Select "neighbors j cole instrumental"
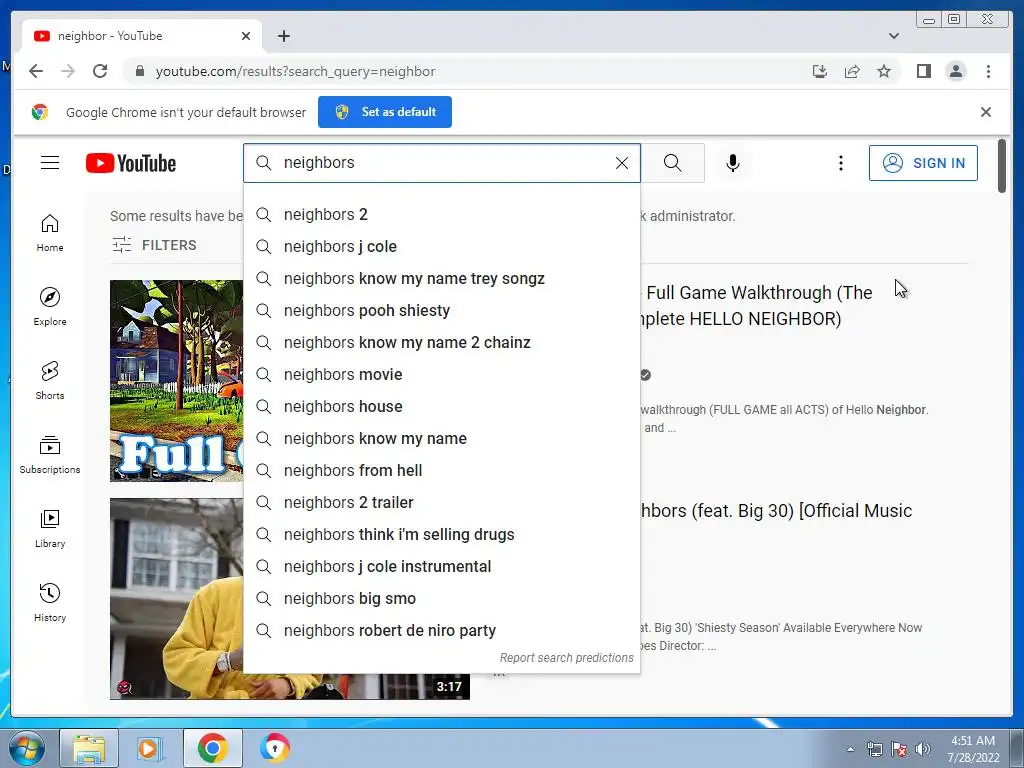 (442, 566)
